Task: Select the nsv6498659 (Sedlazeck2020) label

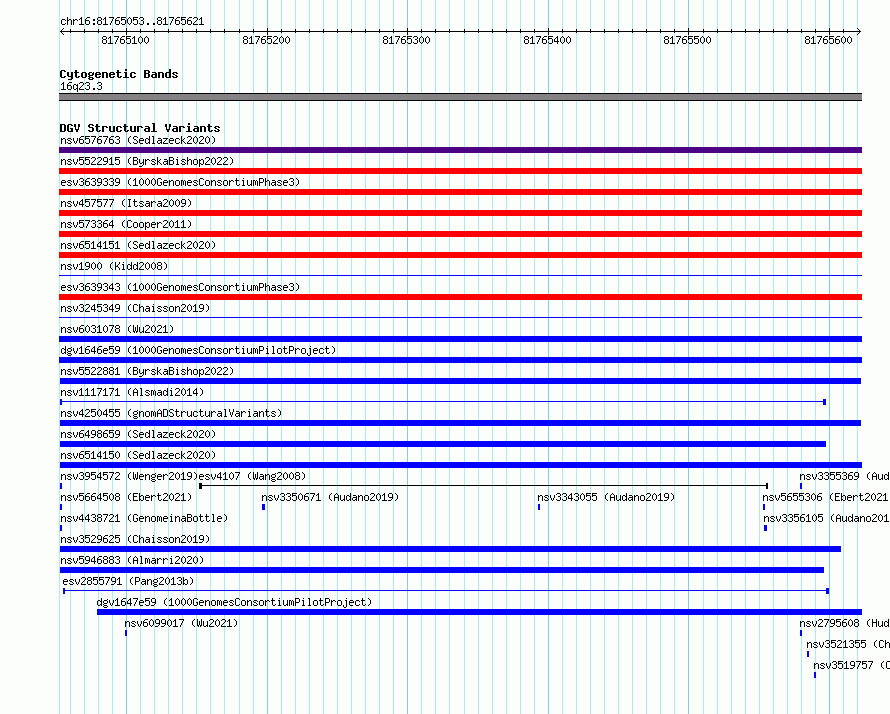Action: pos(138,434)
